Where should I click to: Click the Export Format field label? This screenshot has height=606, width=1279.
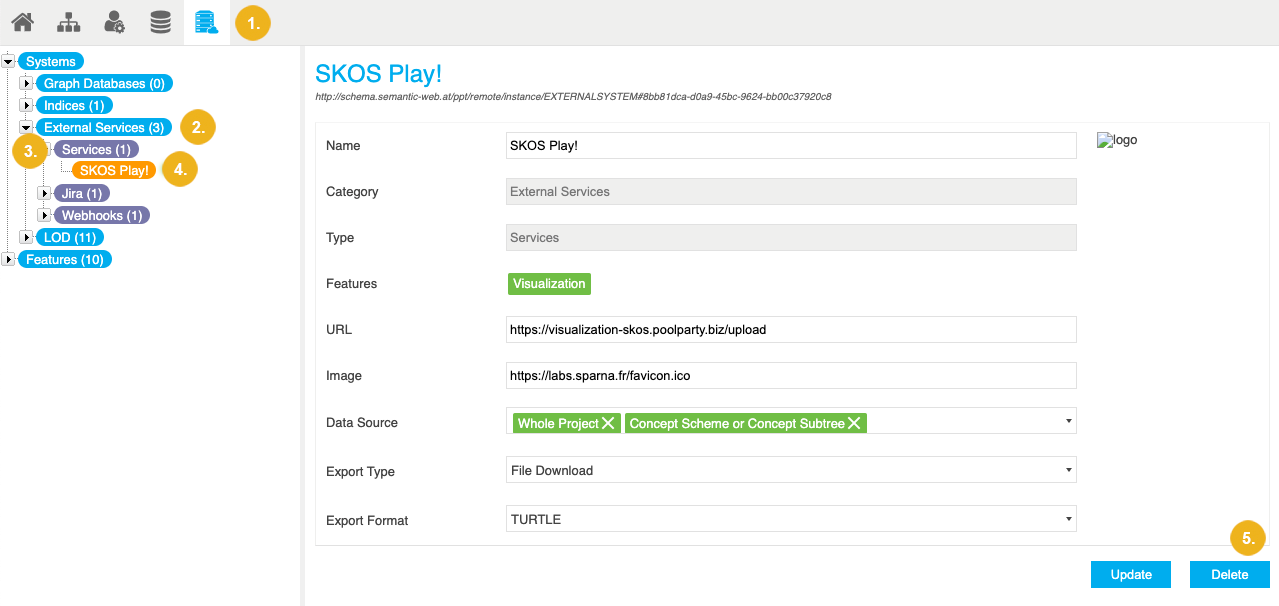[367, 520]
